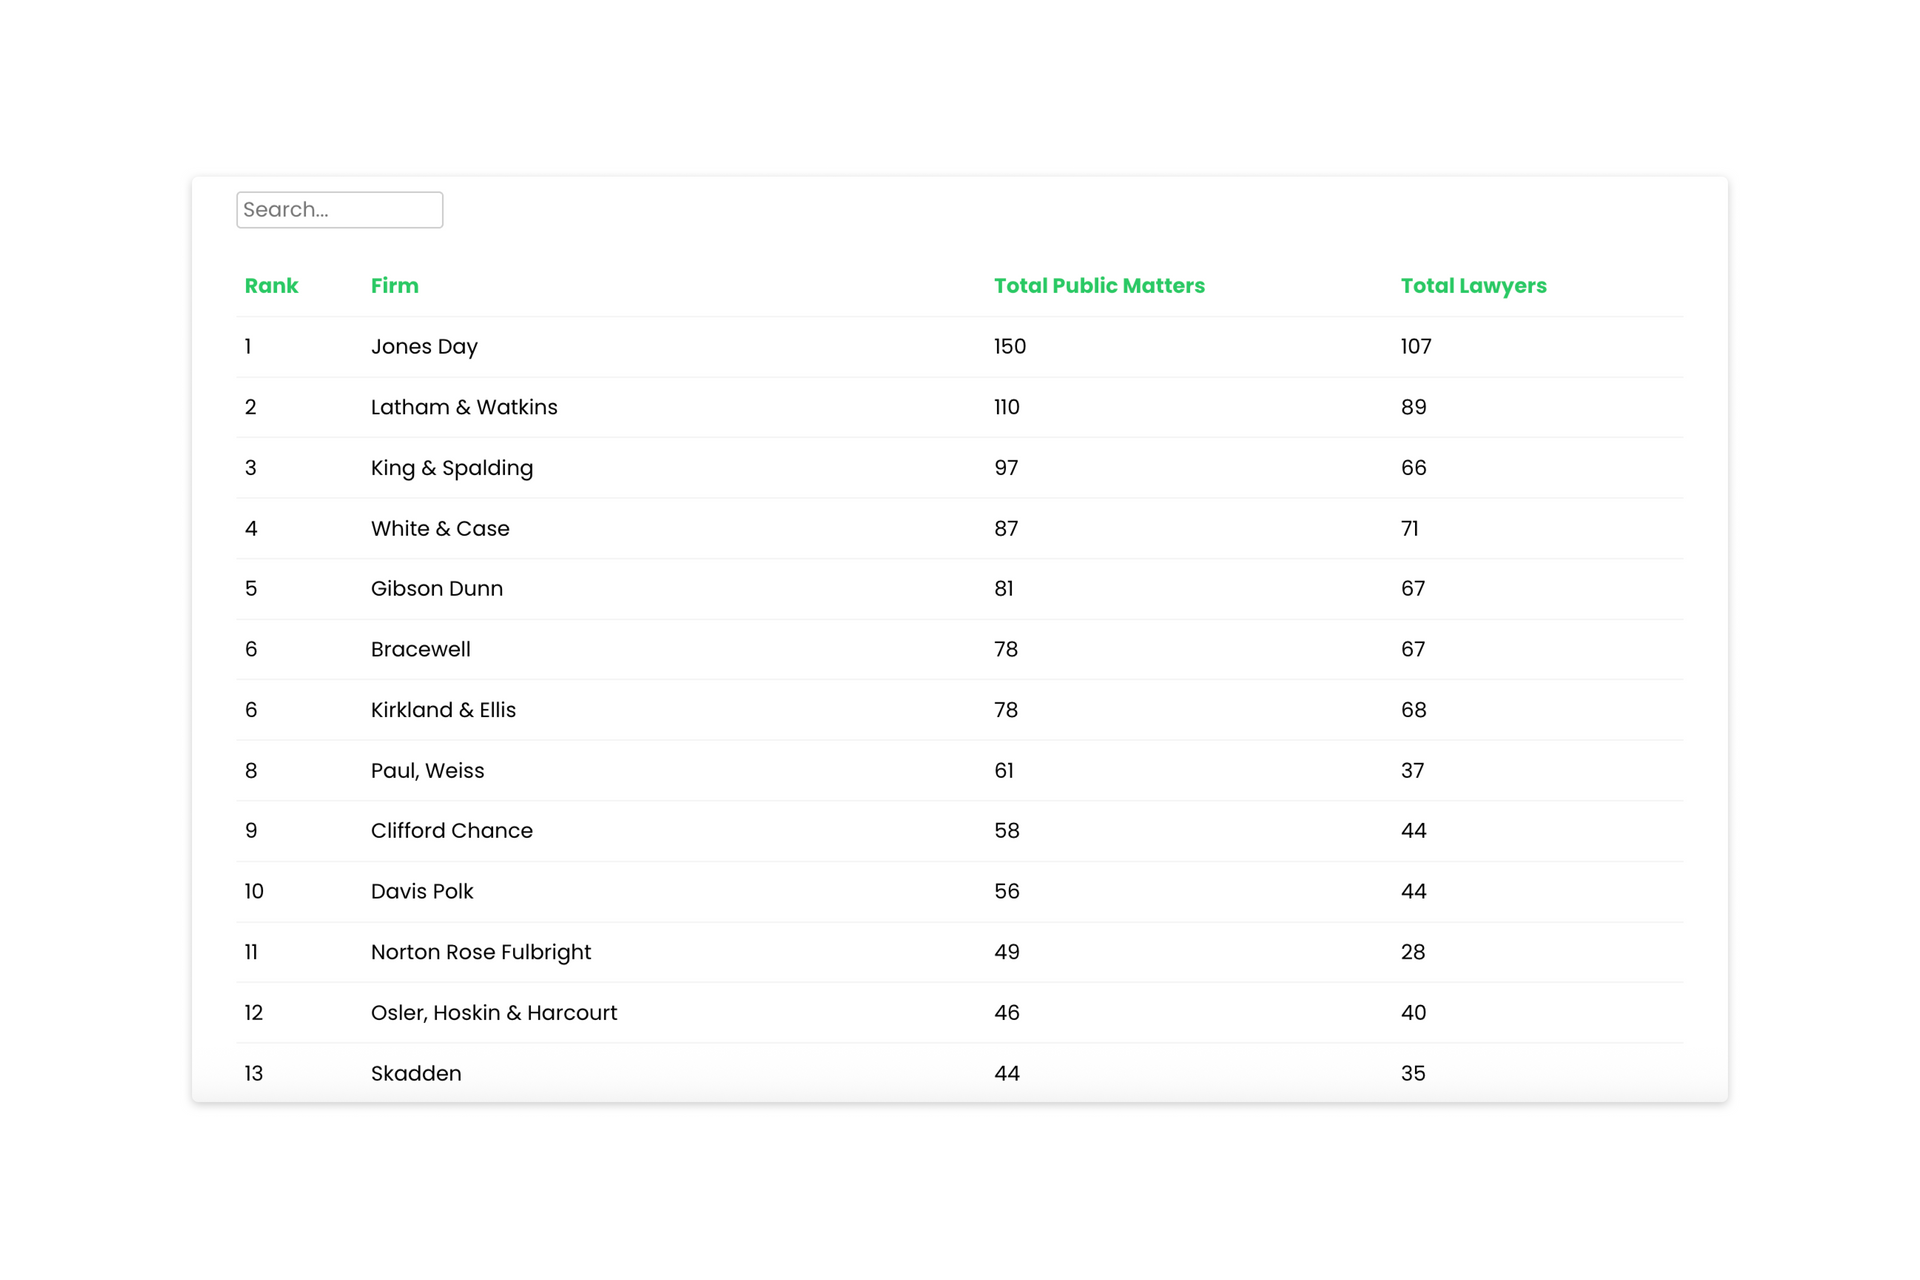Screen dimensions: 1920x1280
Task: Select the Gibson Dunn row
Action: tap(436, 589)
